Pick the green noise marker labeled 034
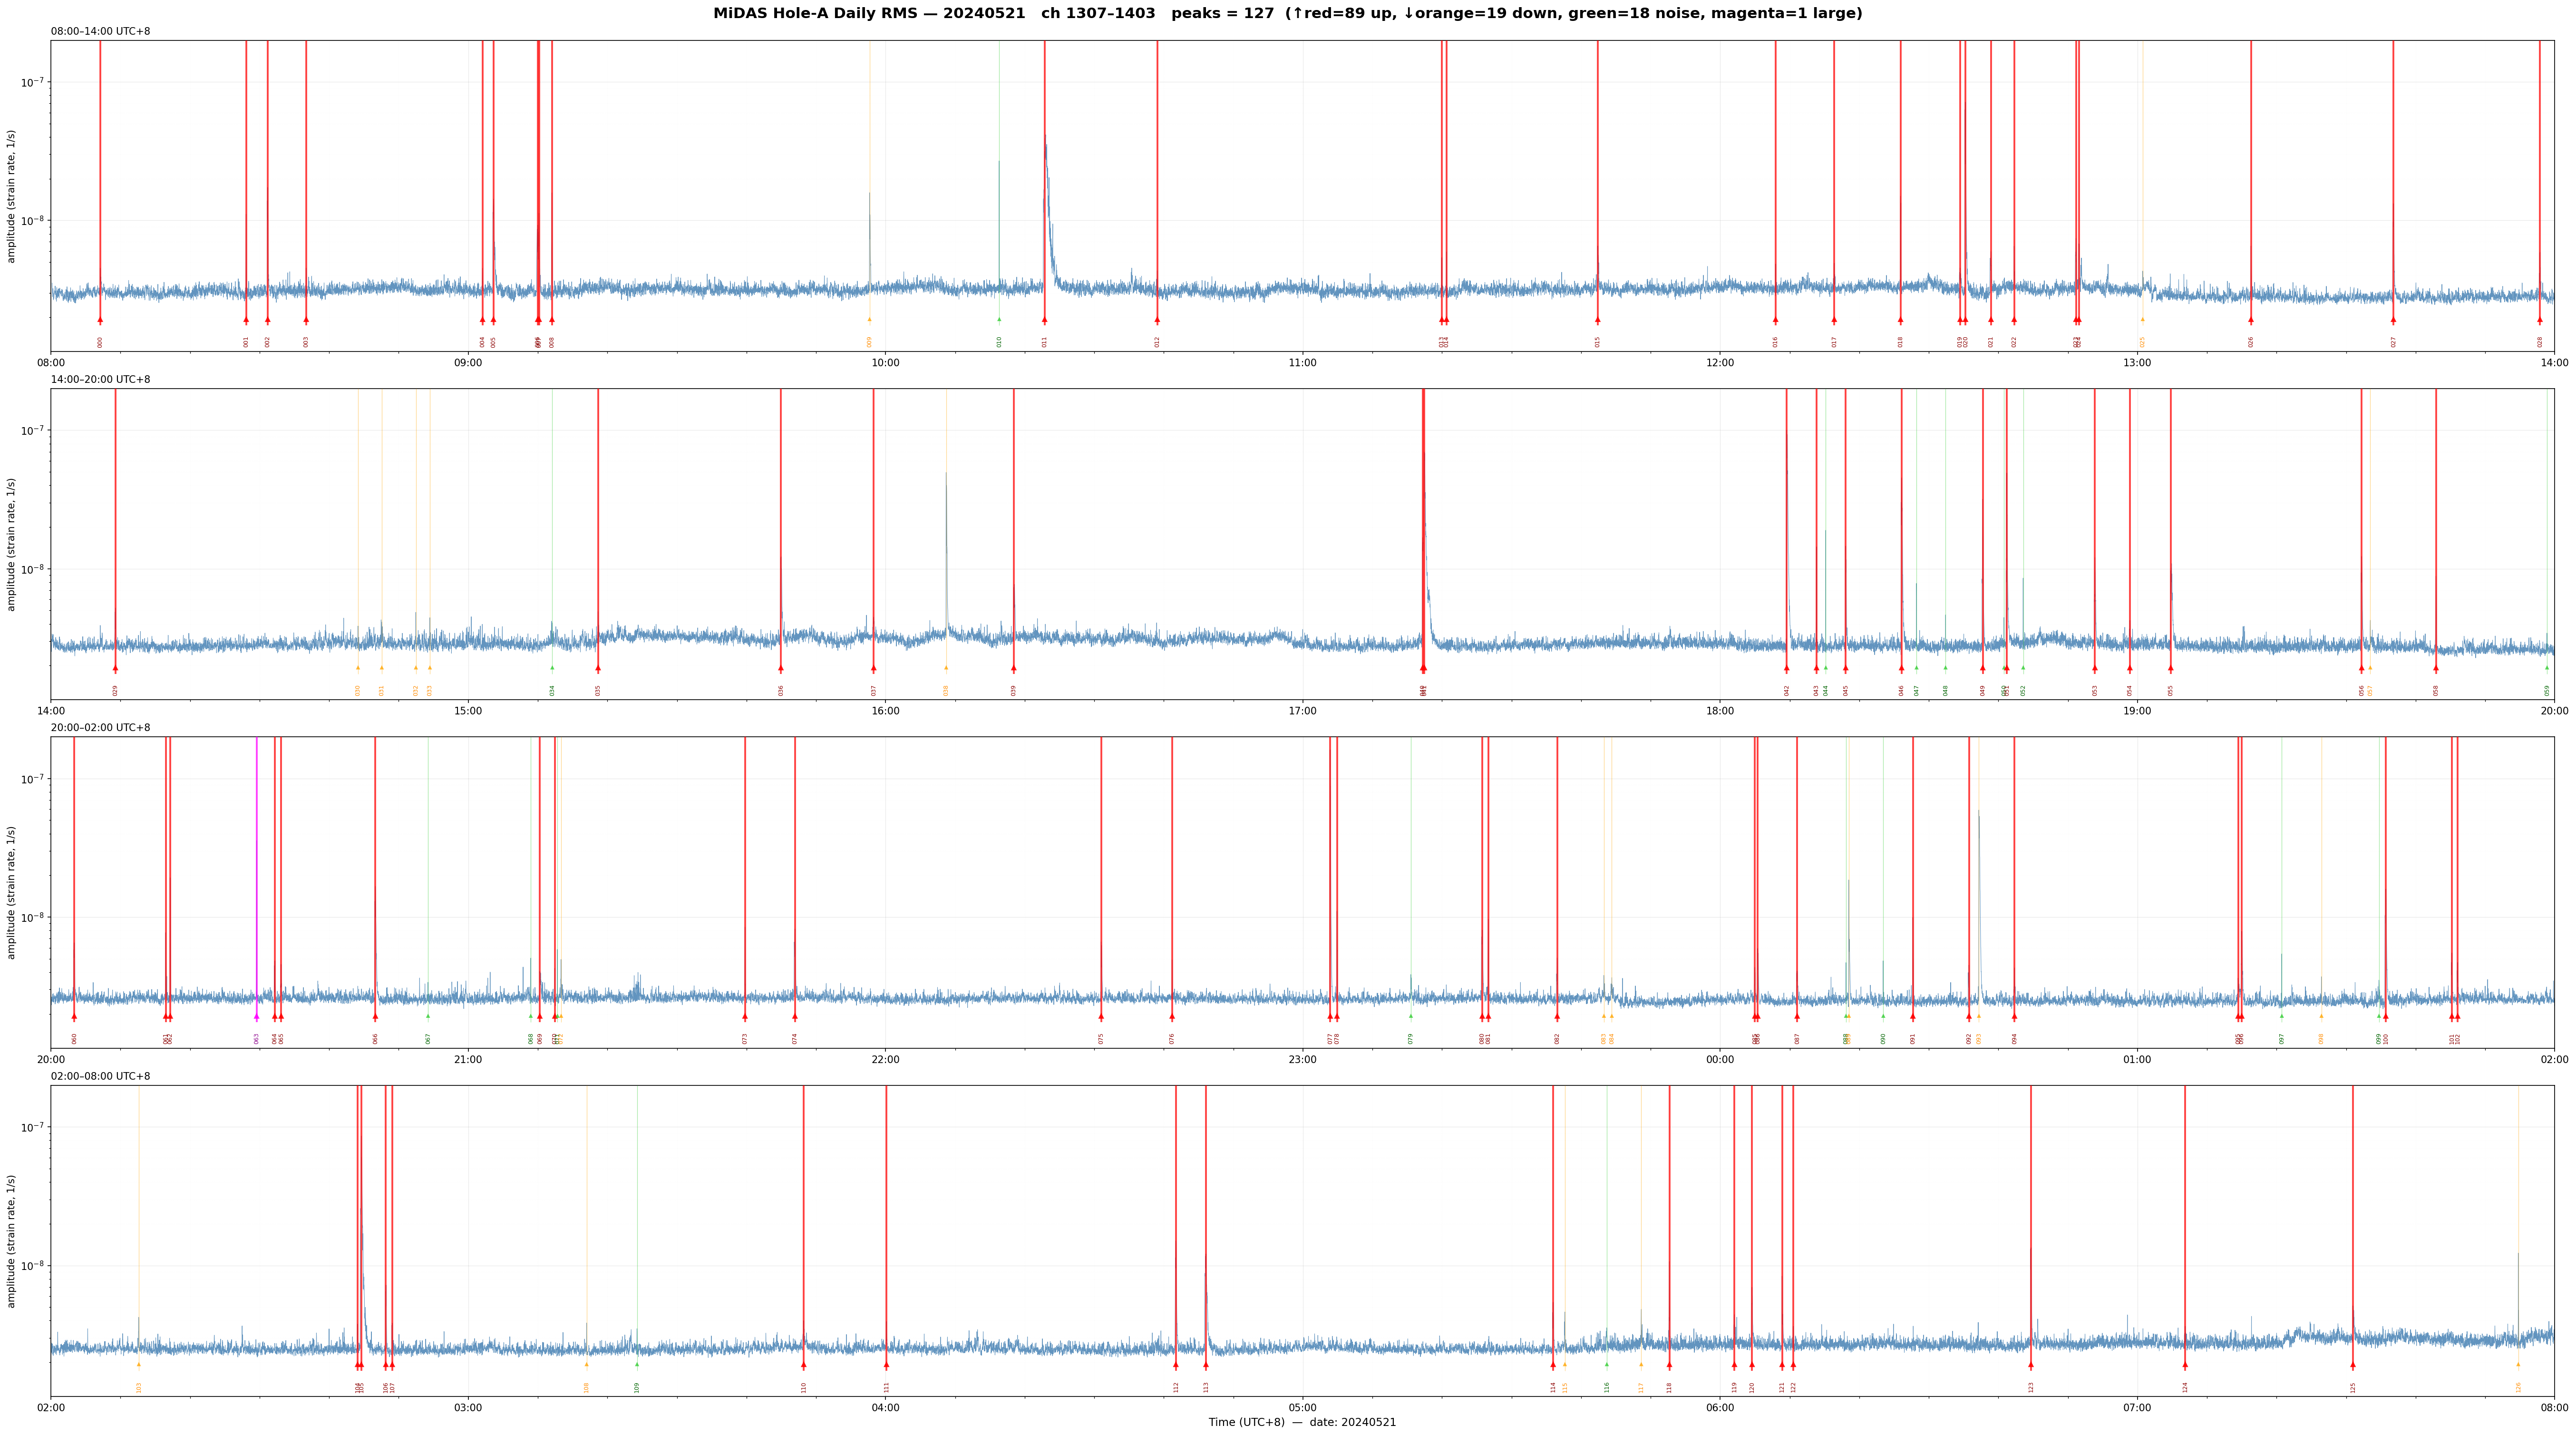The image size is (2576, 1435). [x=552, y=668]
